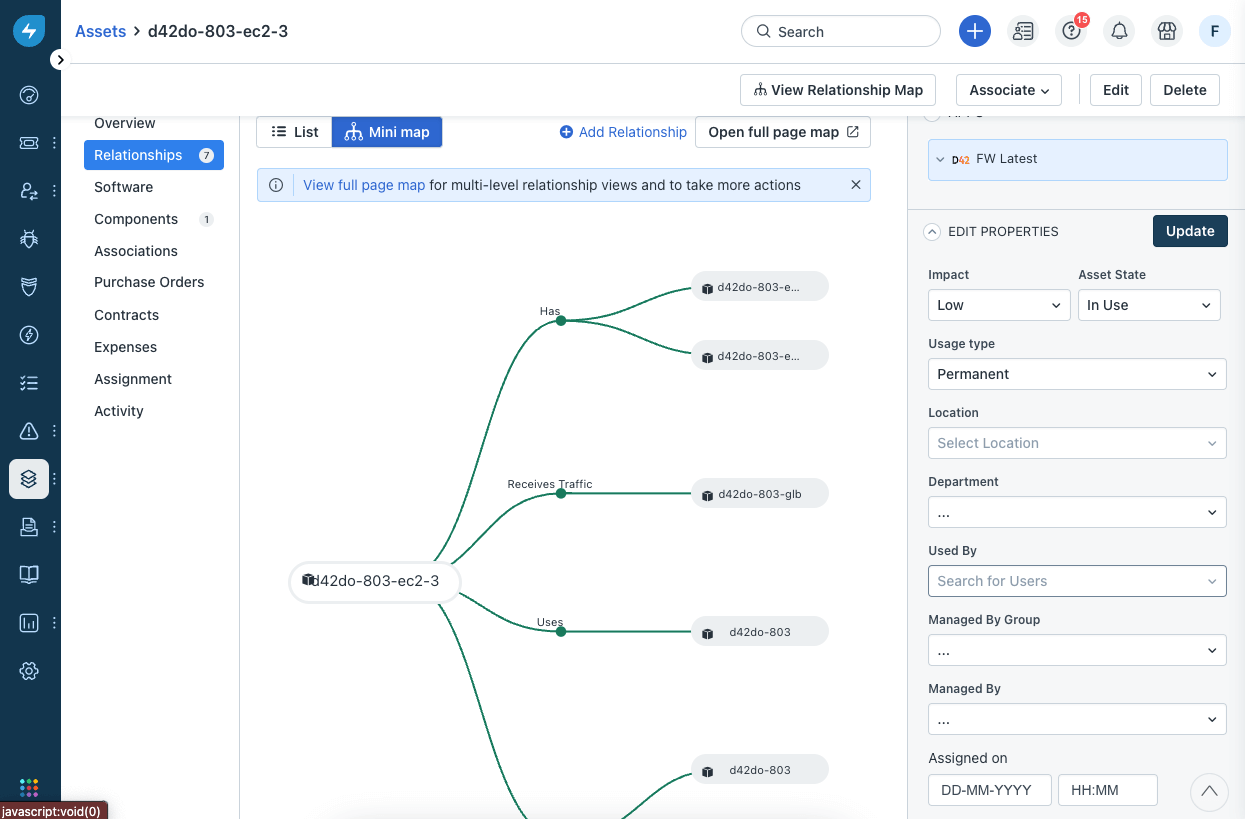Viewport: 1245px width, 819px height.
Task: Collapse the Edit Properties section
Action: click(932, 231)
